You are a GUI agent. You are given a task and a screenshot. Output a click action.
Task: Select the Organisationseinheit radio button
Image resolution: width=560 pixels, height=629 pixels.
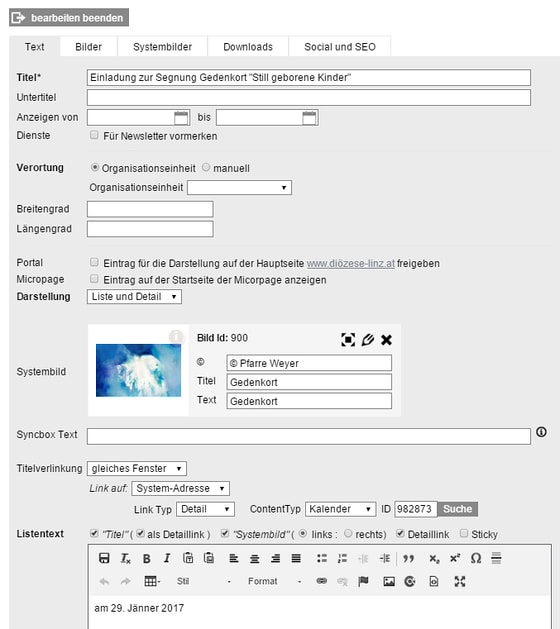[95, 167]
